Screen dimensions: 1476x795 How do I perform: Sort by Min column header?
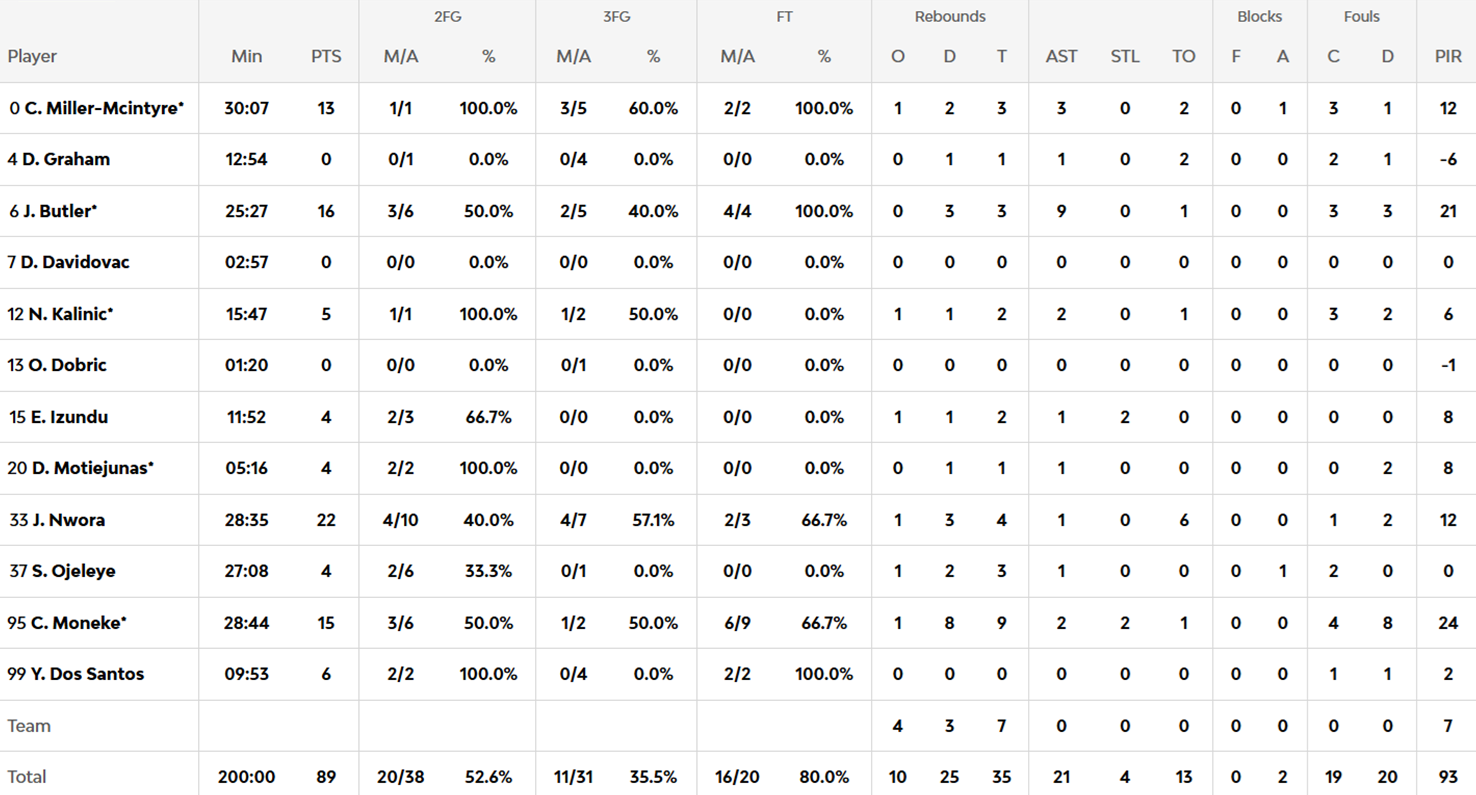click(246, 57)
